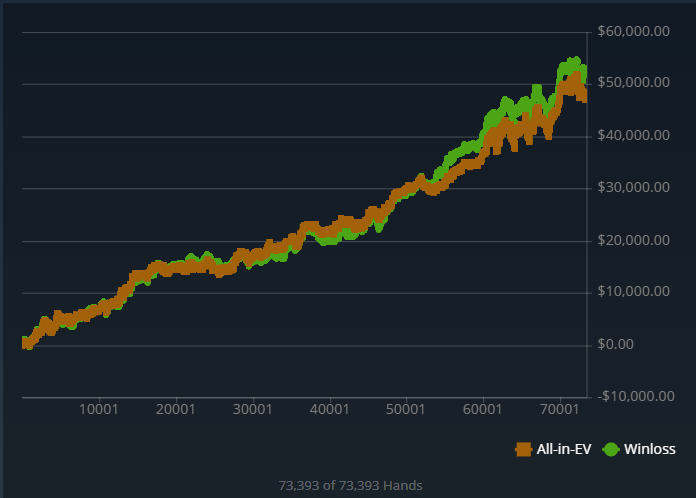Select the $40,000.00 y-axis label
Viewport: 696px width, 498px height.
click(632, 136)
